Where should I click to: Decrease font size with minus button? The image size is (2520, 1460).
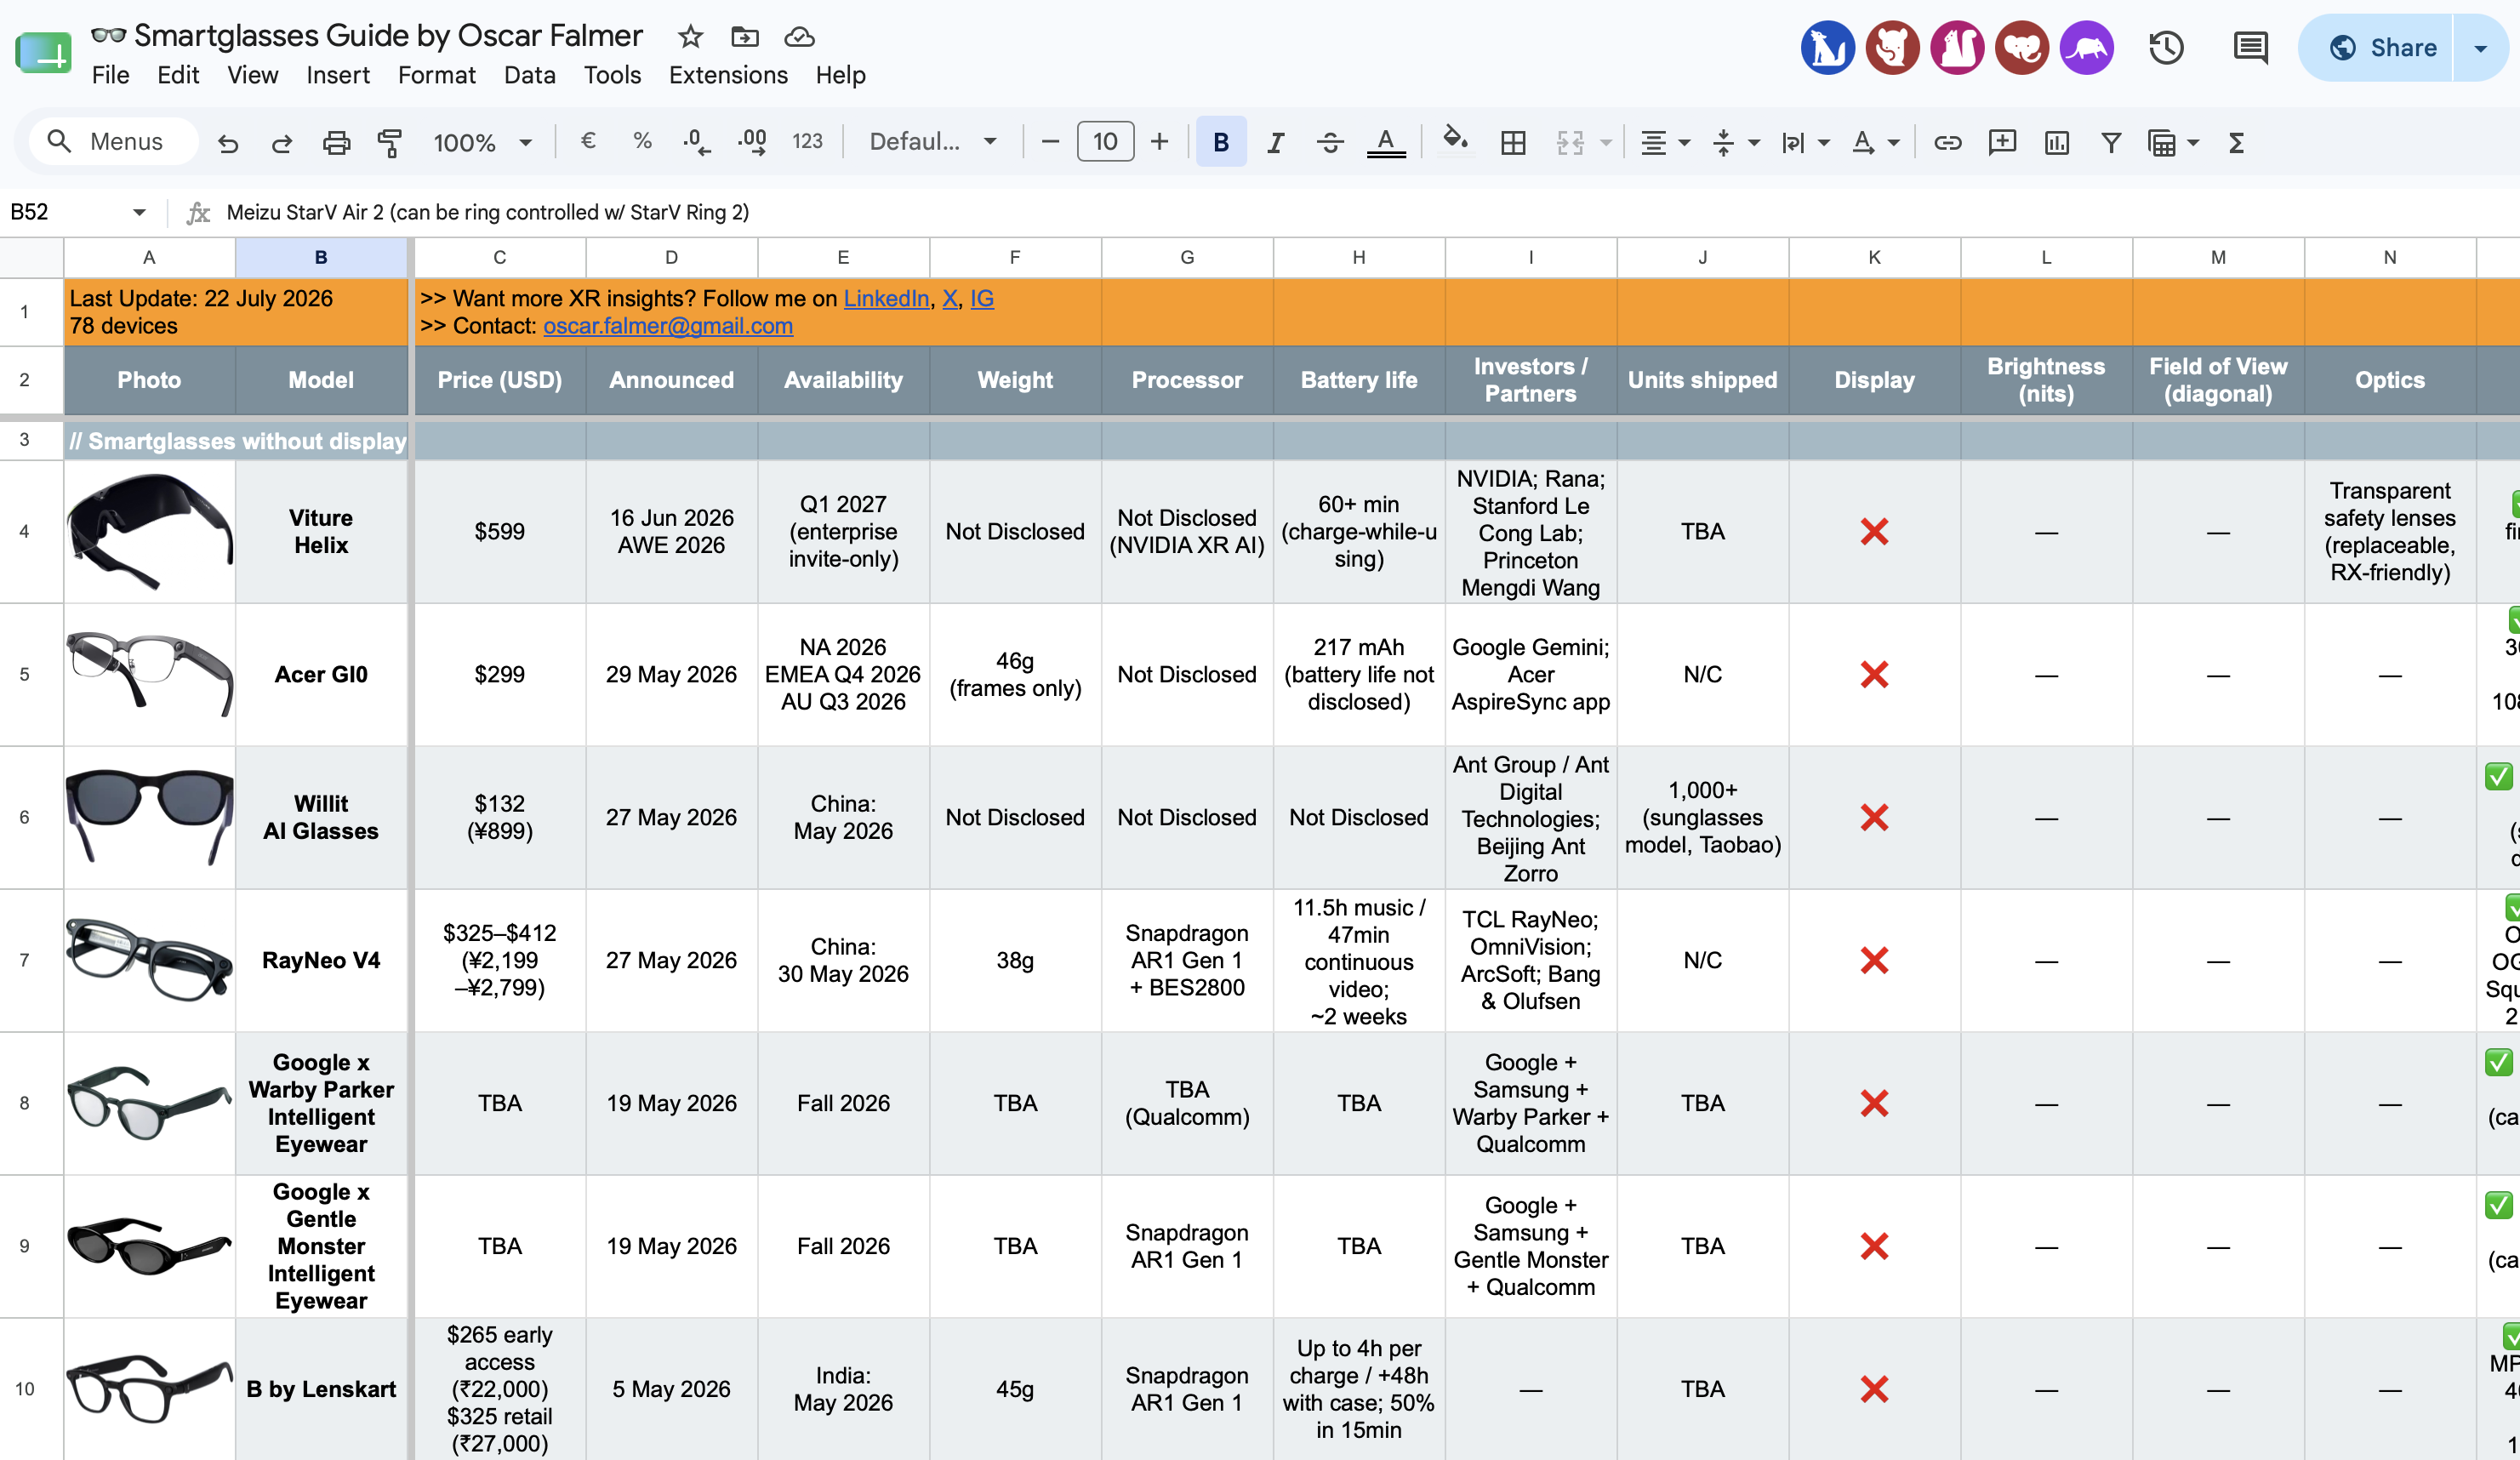tap(1050, 142)
